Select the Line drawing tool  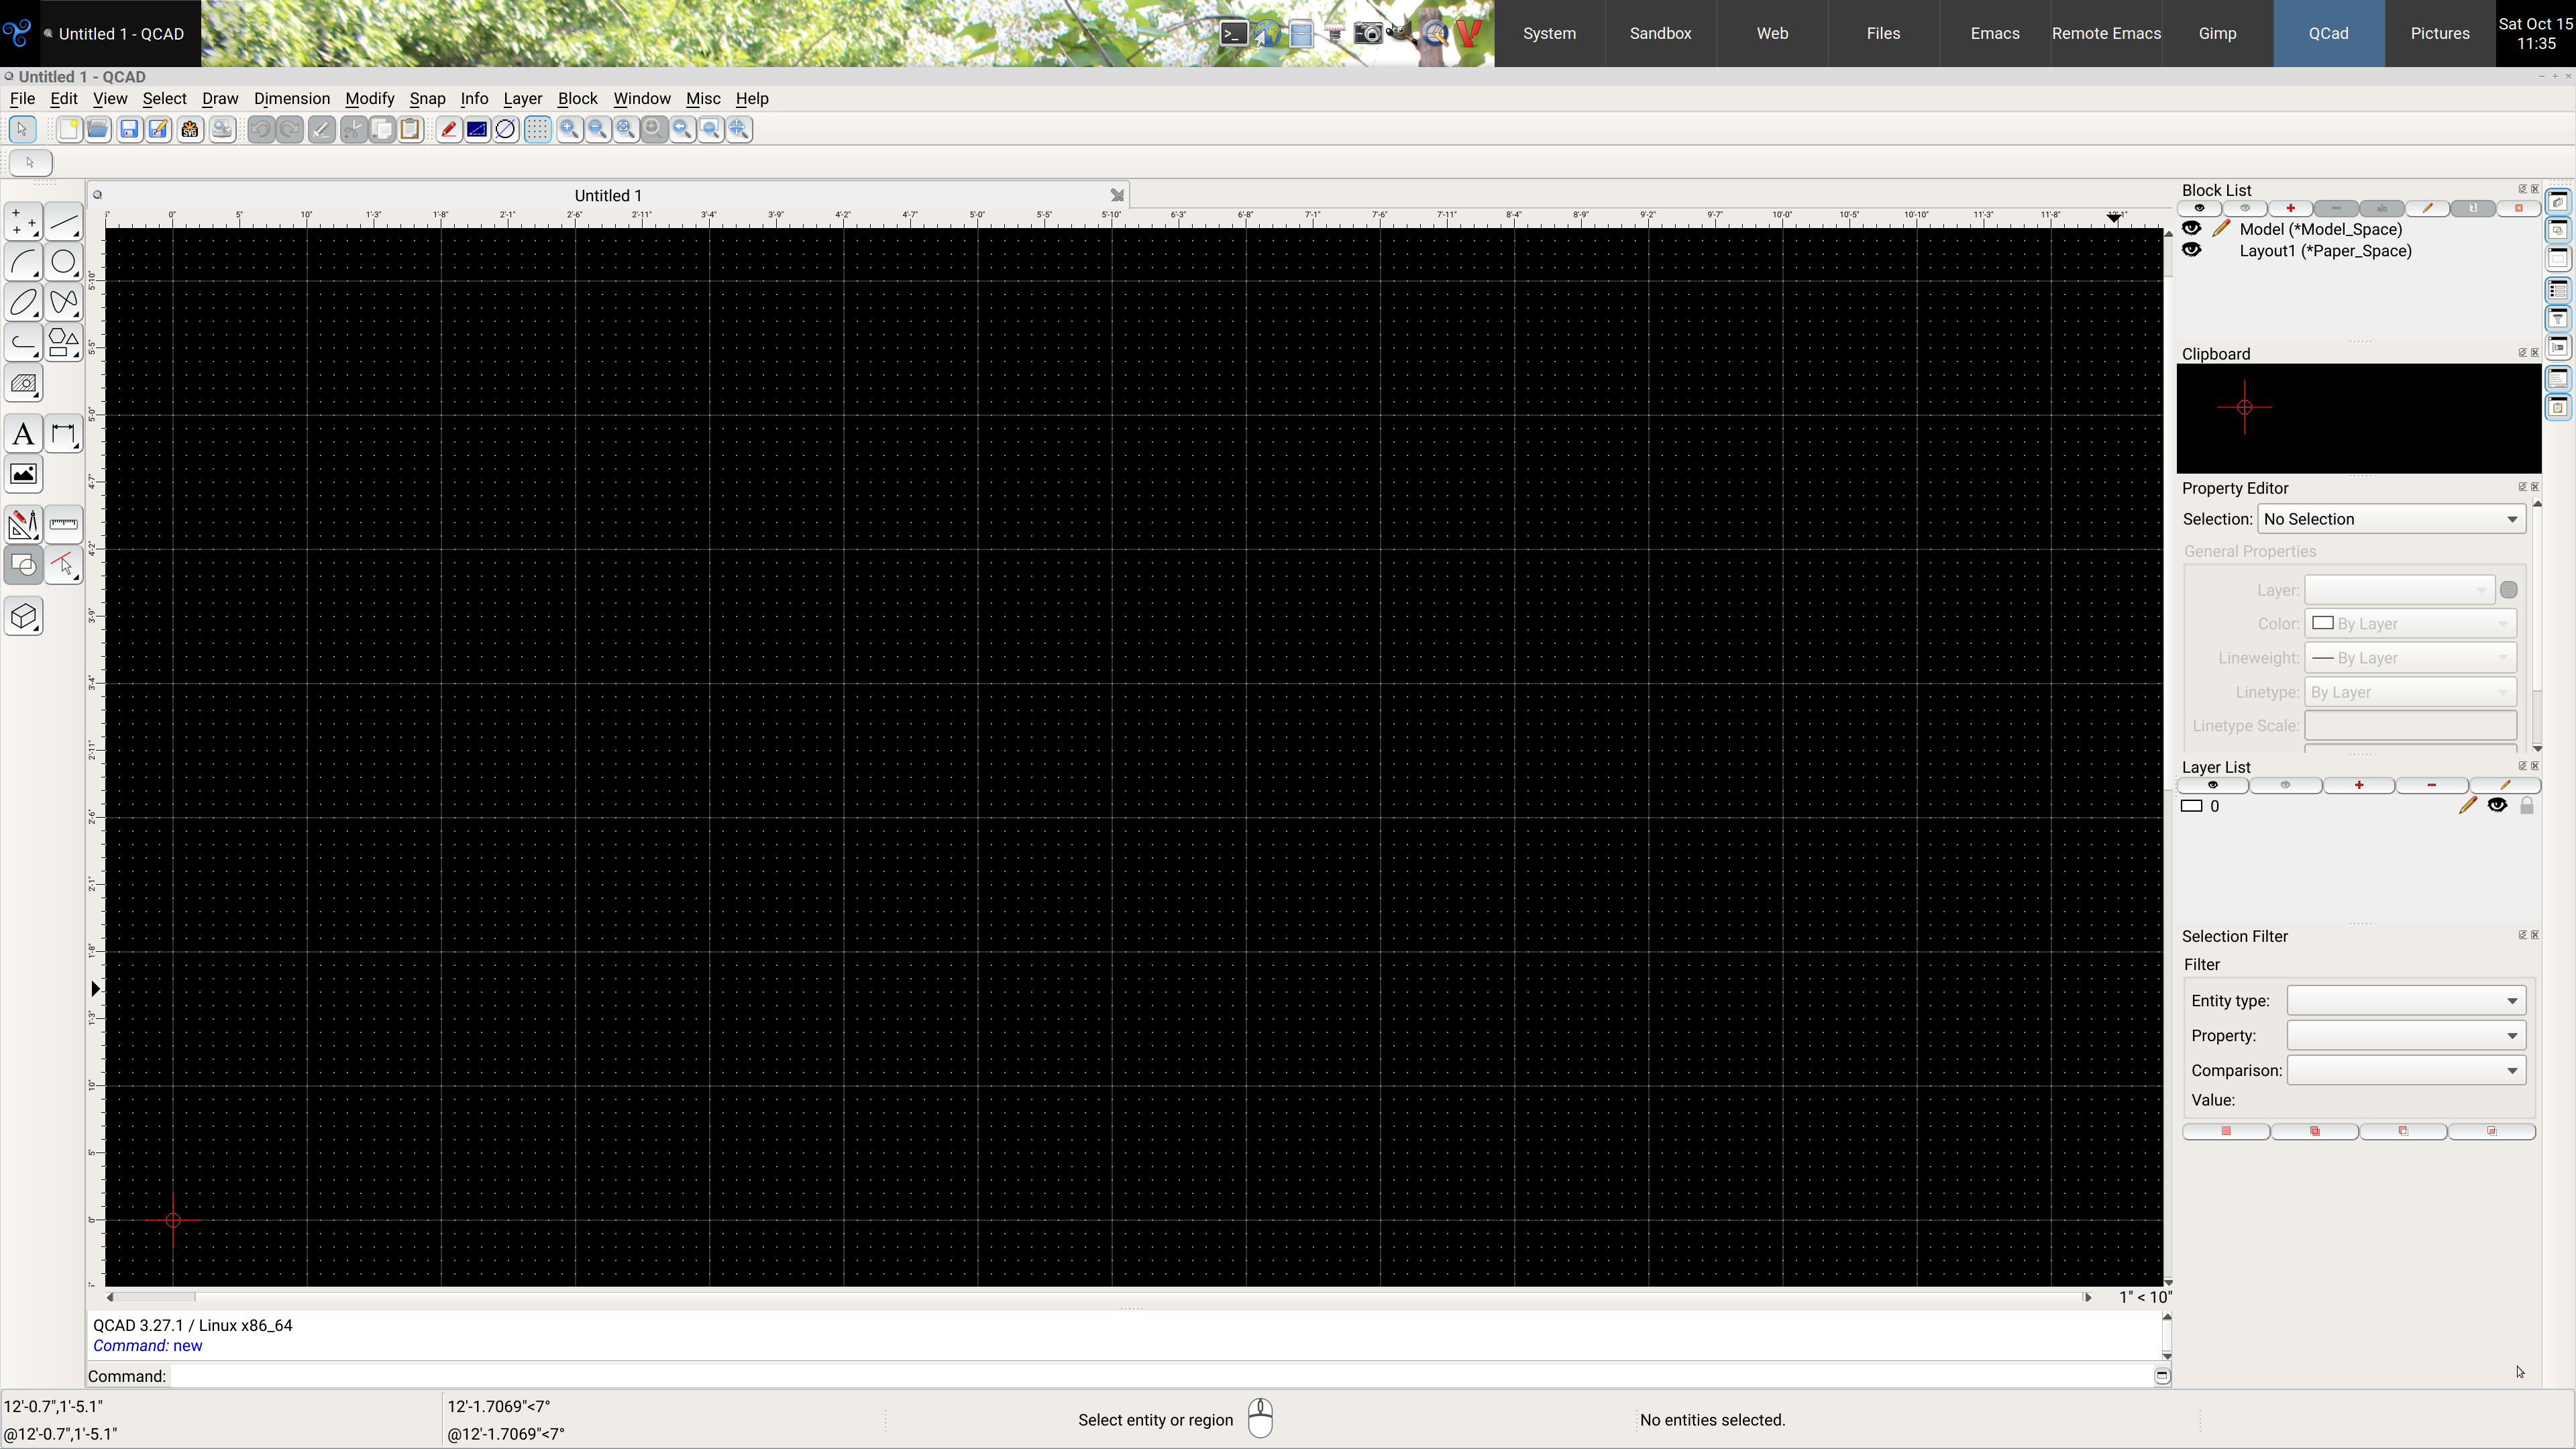tap(63, 222)
